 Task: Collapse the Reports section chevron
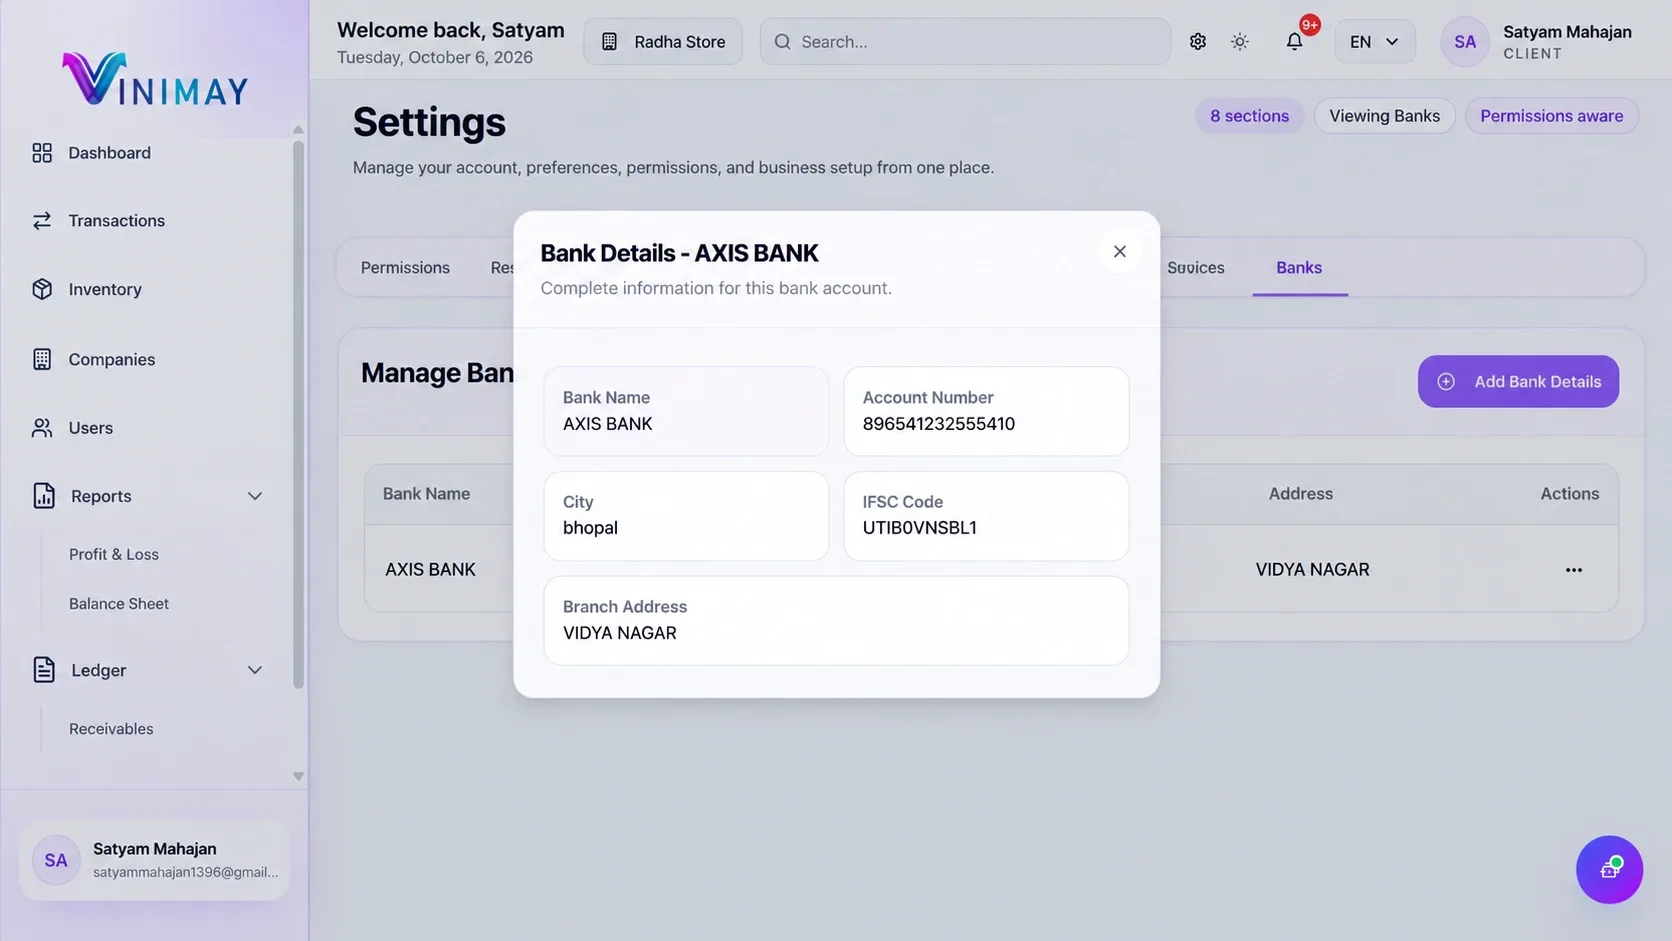255,496
